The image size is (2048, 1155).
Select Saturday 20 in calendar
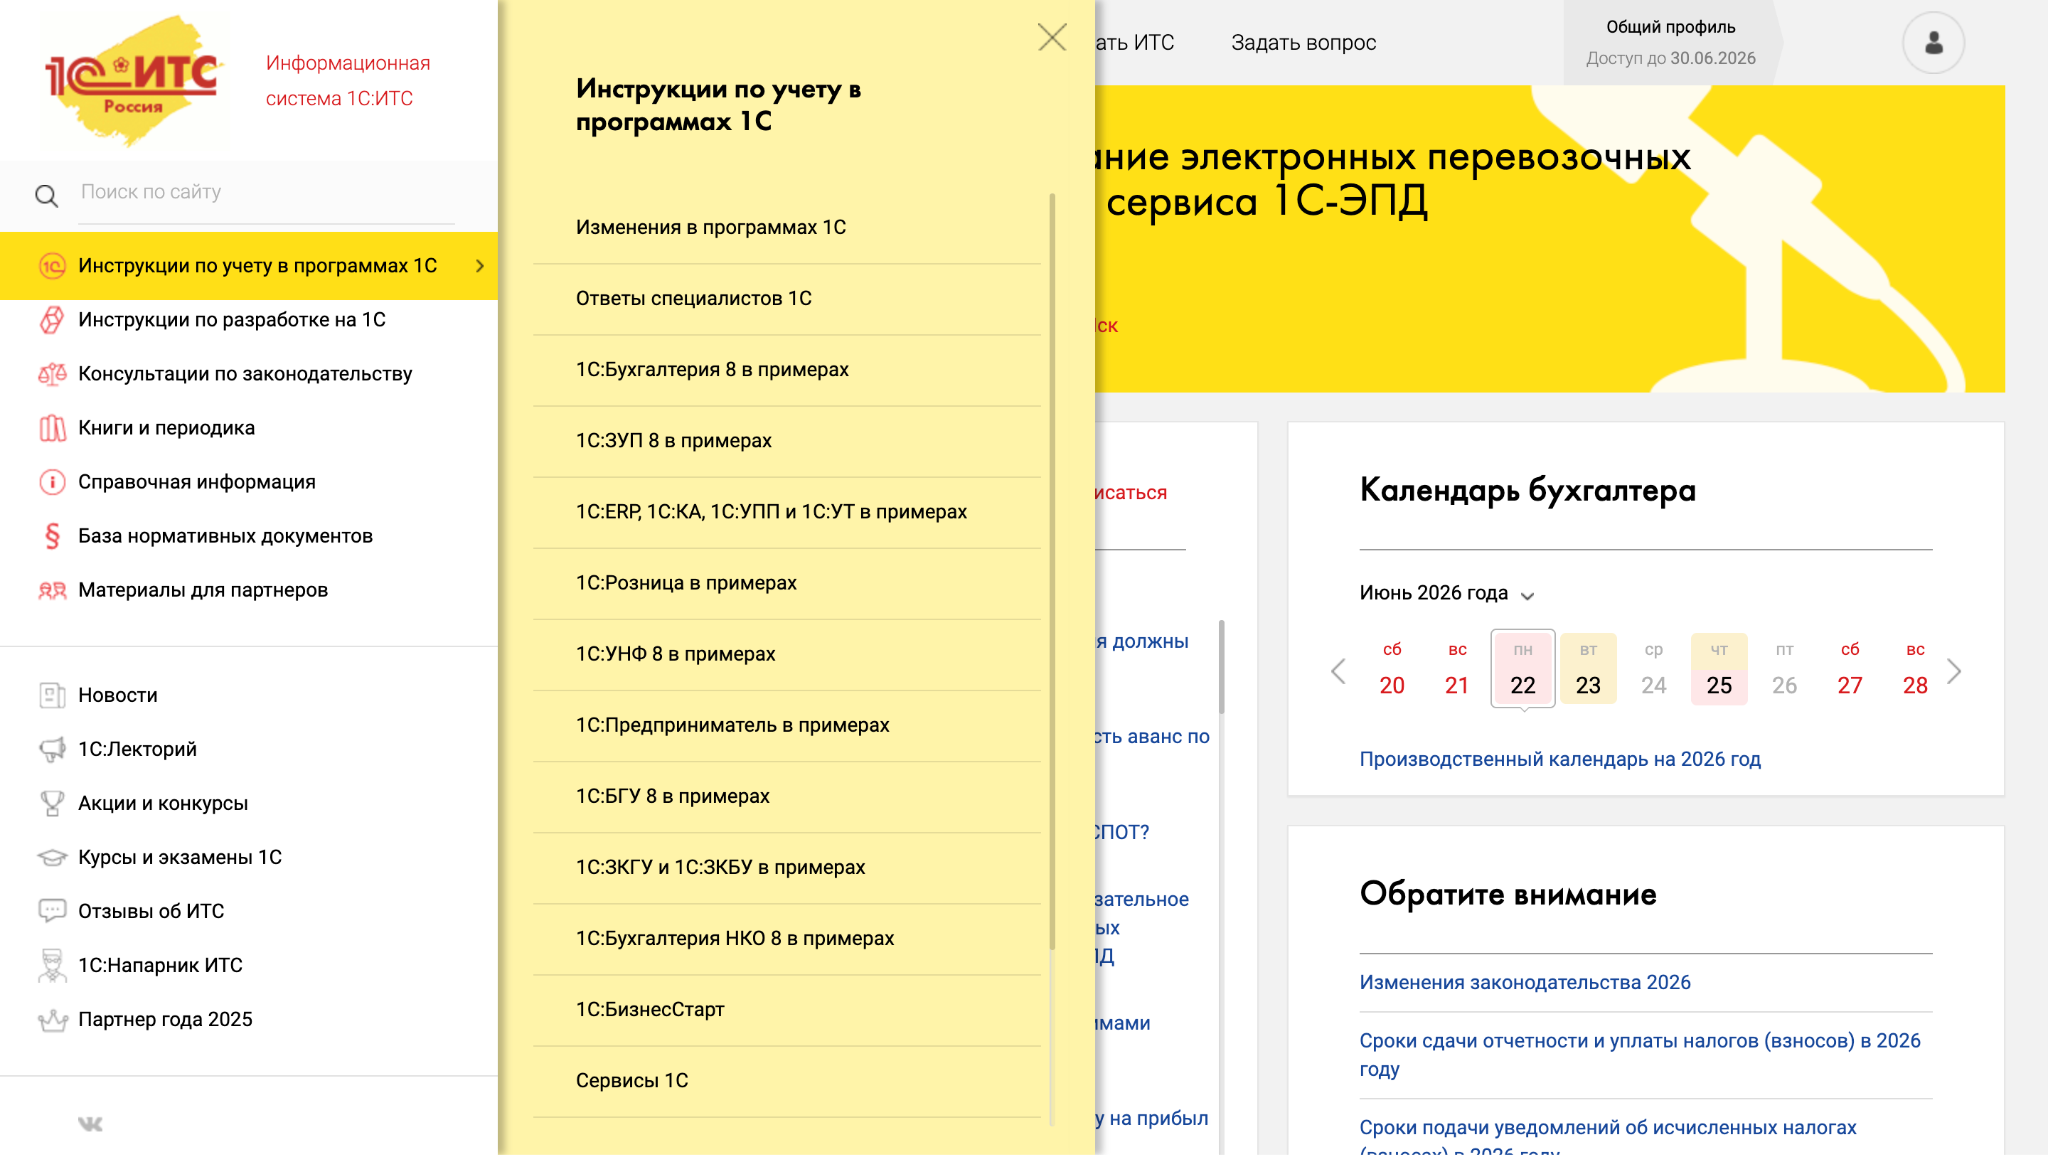(x=1391, y=669)
